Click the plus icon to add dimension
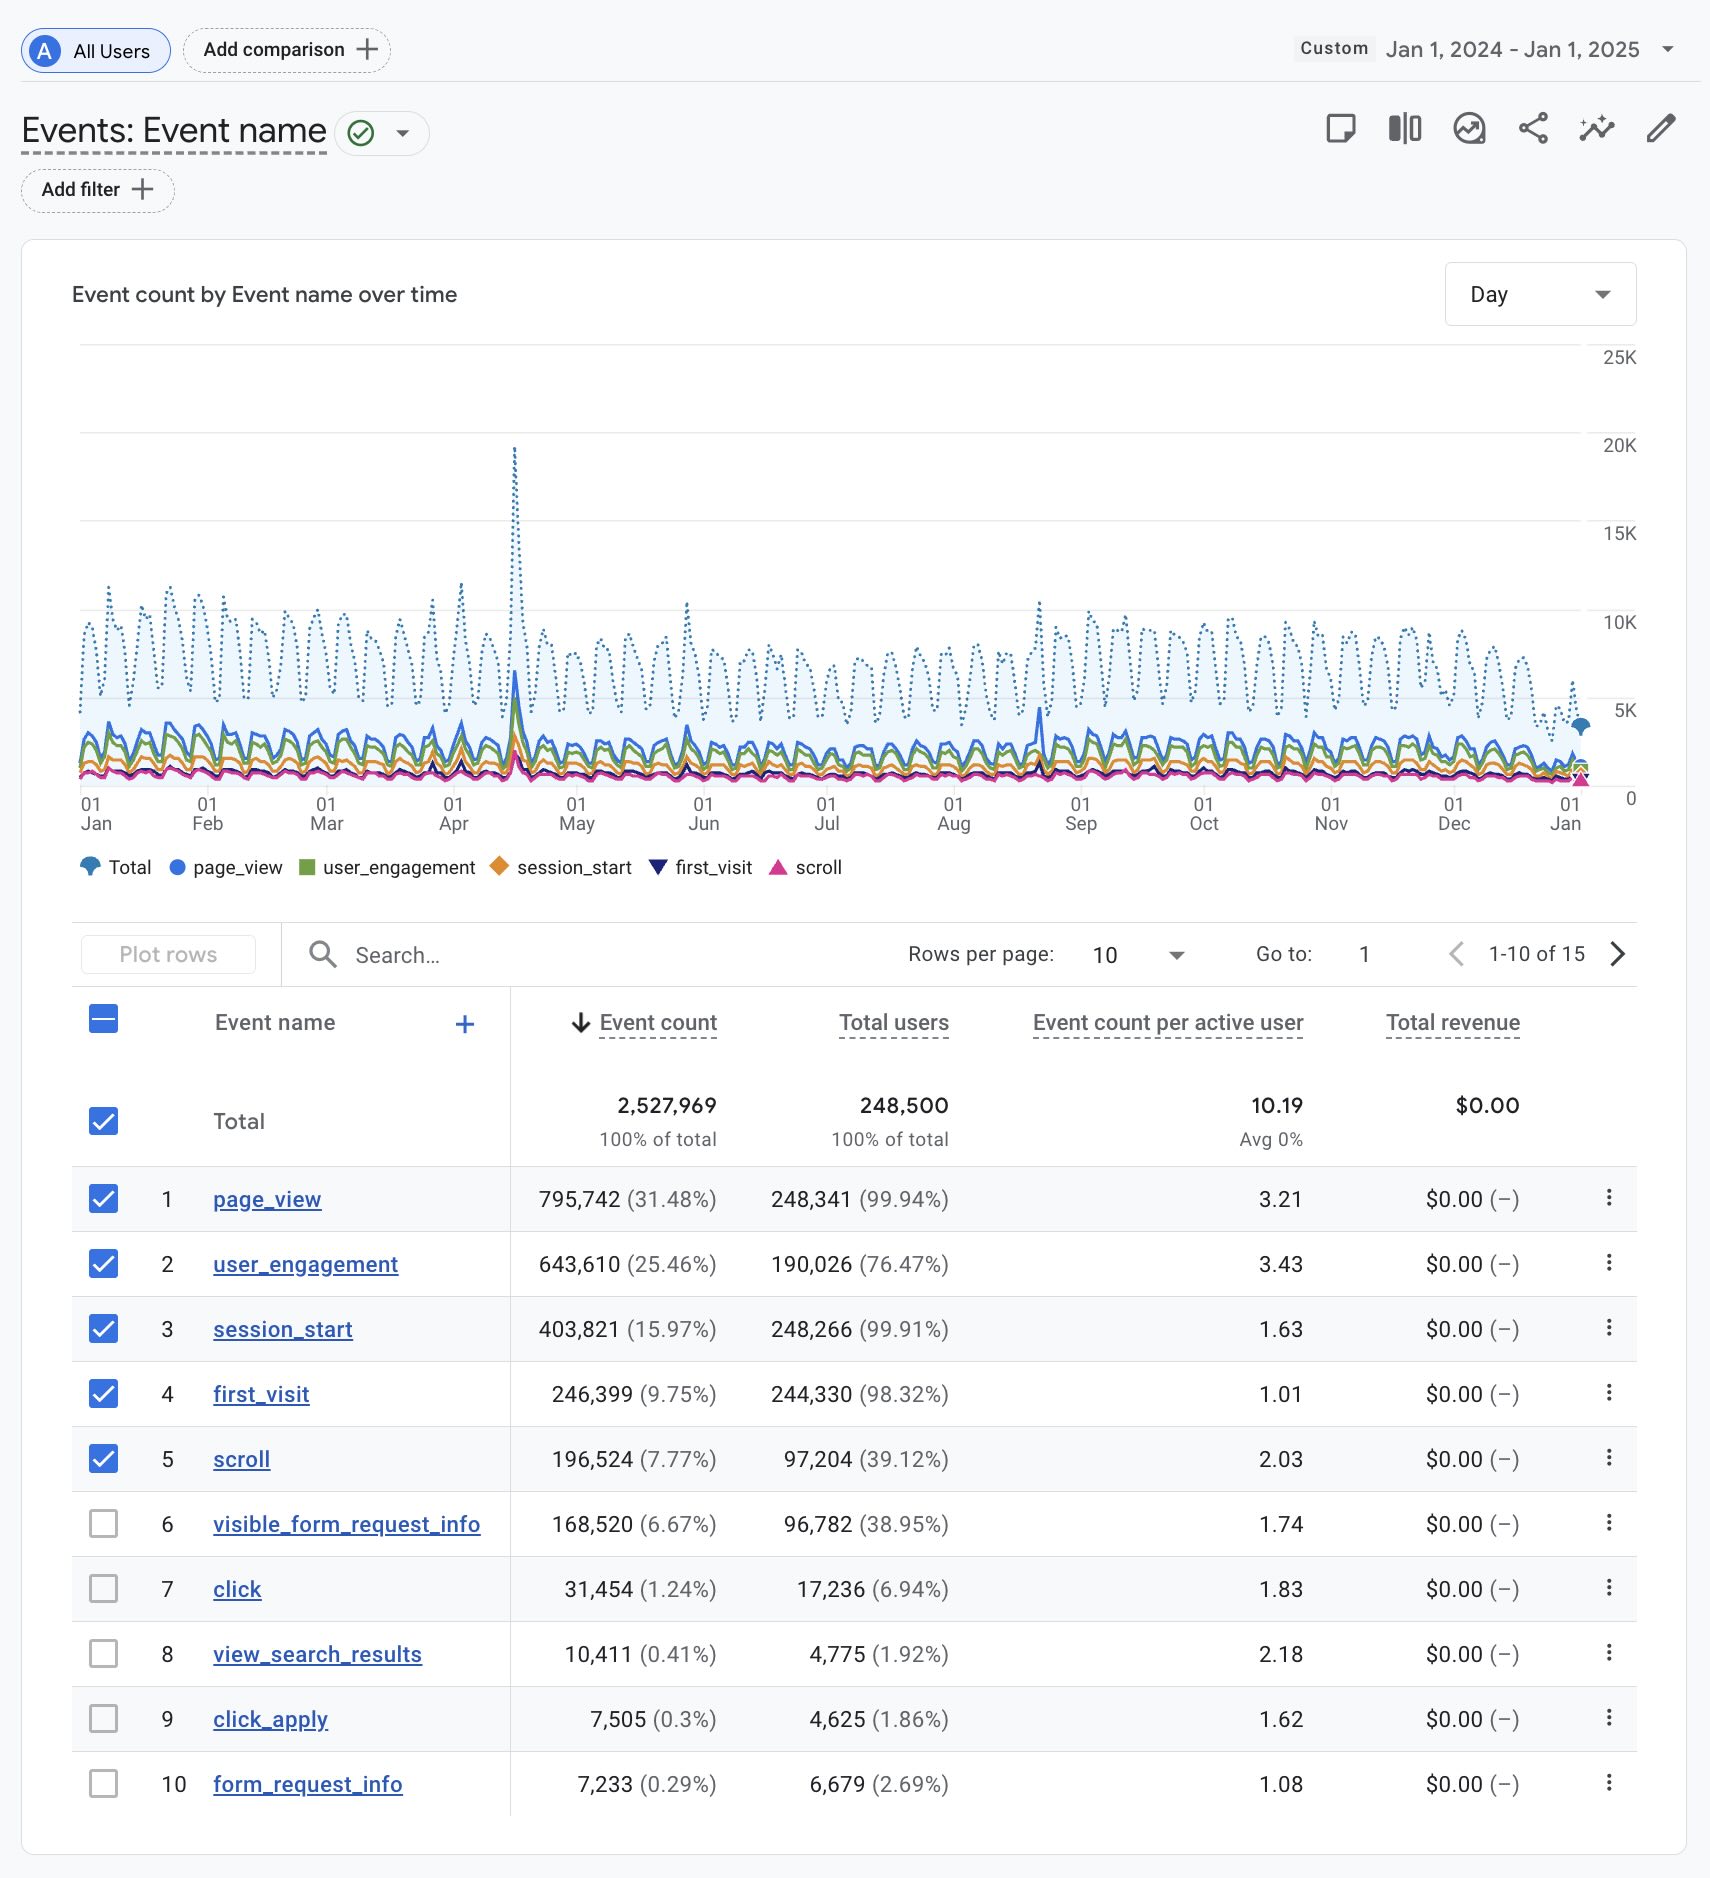Screen dimensions: 1710x1878 [x=465, y=1024]
